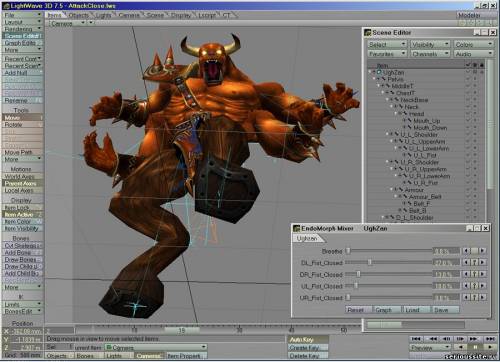This screenshot has height=362, width=500.
Task: Jump to first frame in playback controls
Action: [416, 339]
